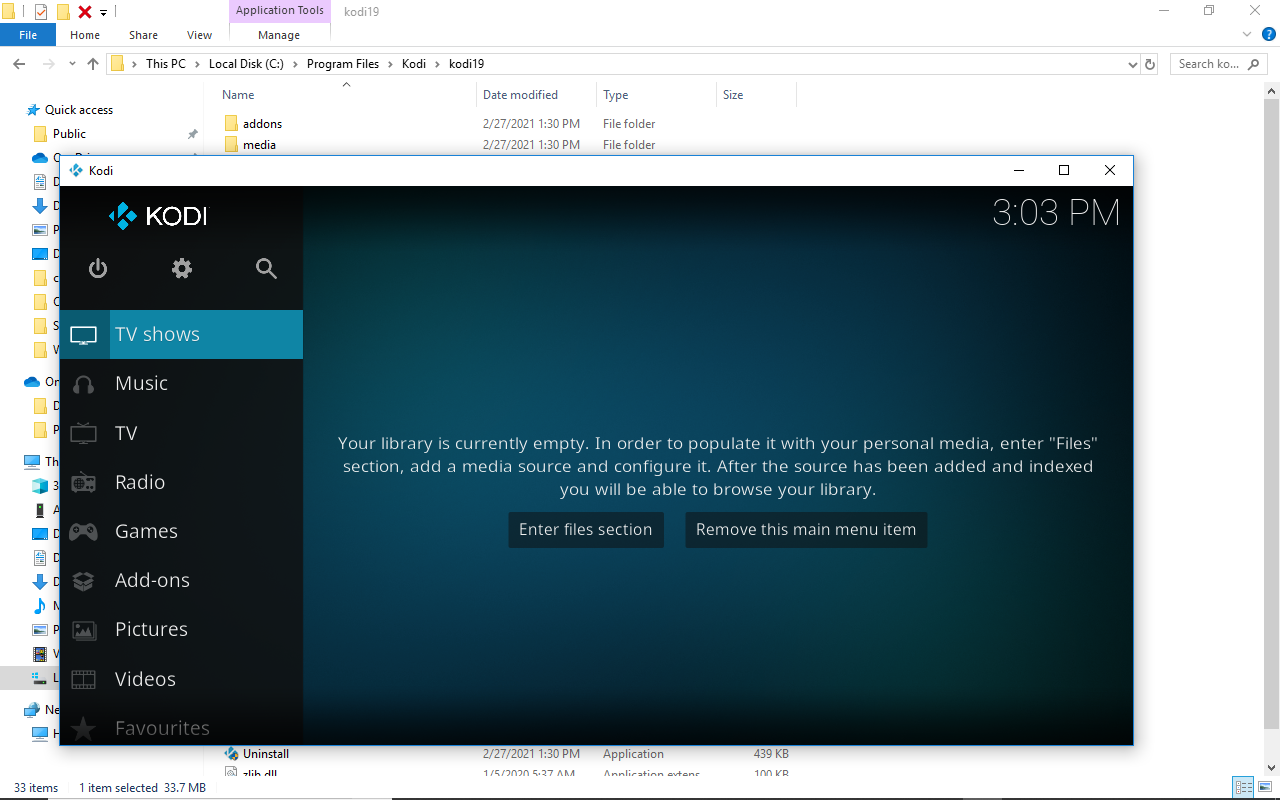The height and width of the screenshot is (800, 1280).
Task: Click the Favourites star icon
Action: tap(84, 729)
